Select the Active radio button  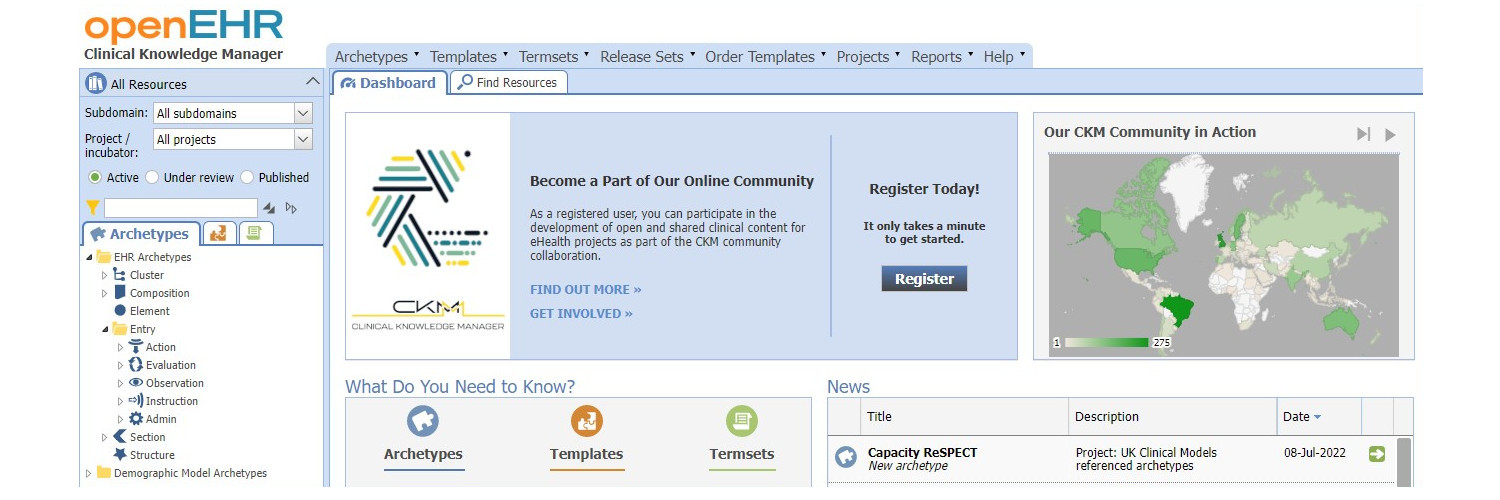tap(95, 177)
